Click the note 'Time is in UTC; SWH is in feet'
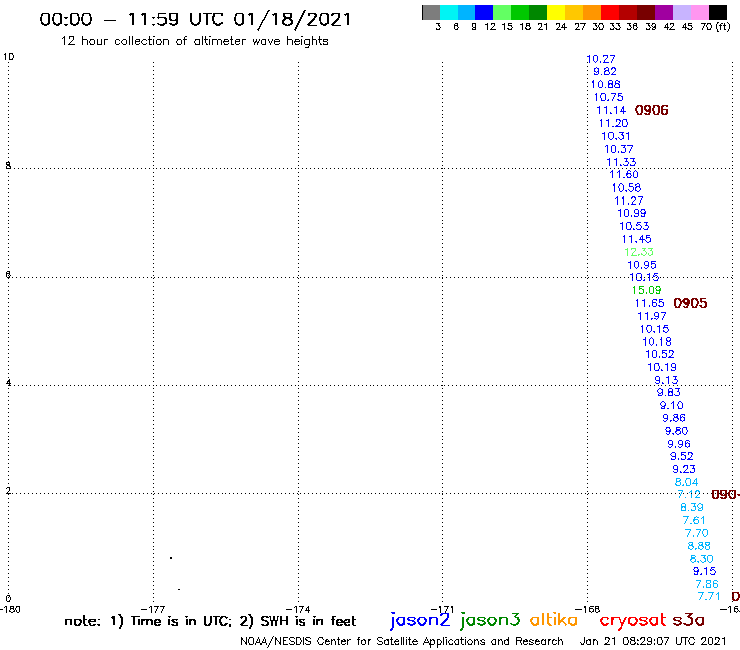The height and width of the screenshot is (650, 740). point(210,621)
